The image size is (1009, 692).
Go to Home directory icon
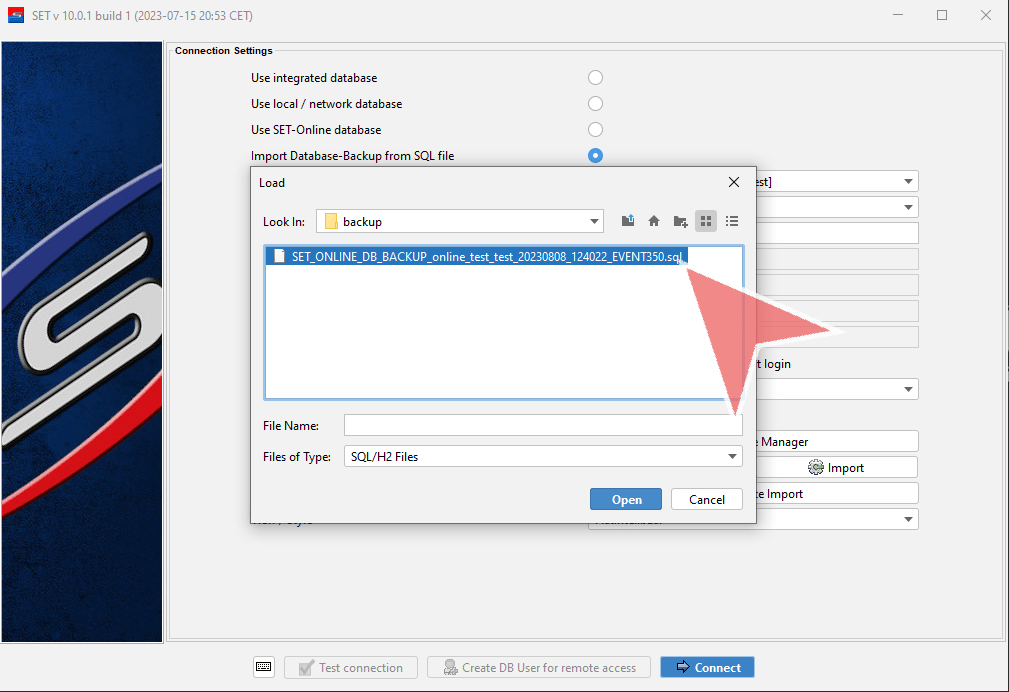[x=654, y=221]
